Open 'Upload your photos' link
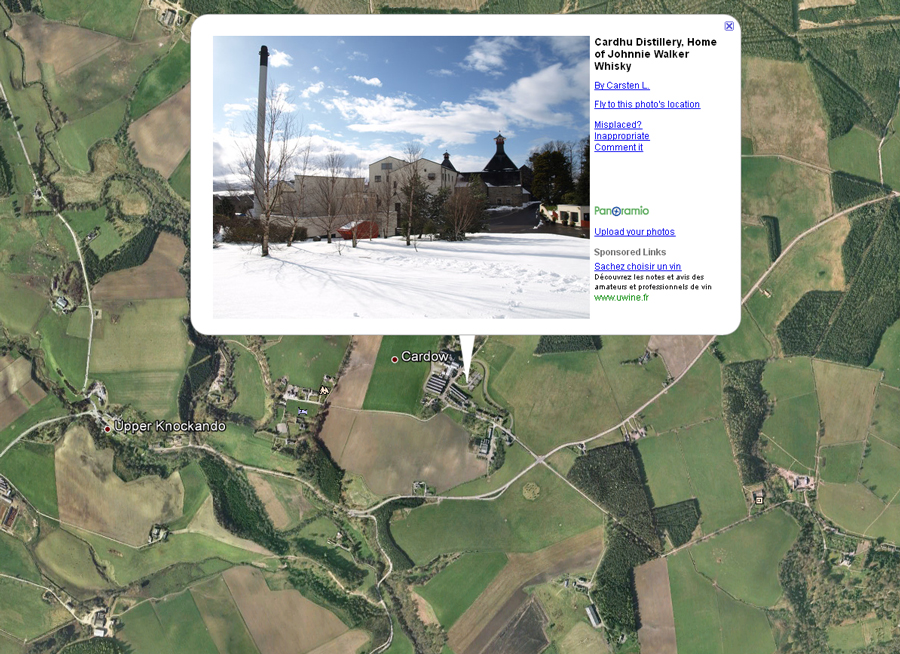 click(634, 231)
